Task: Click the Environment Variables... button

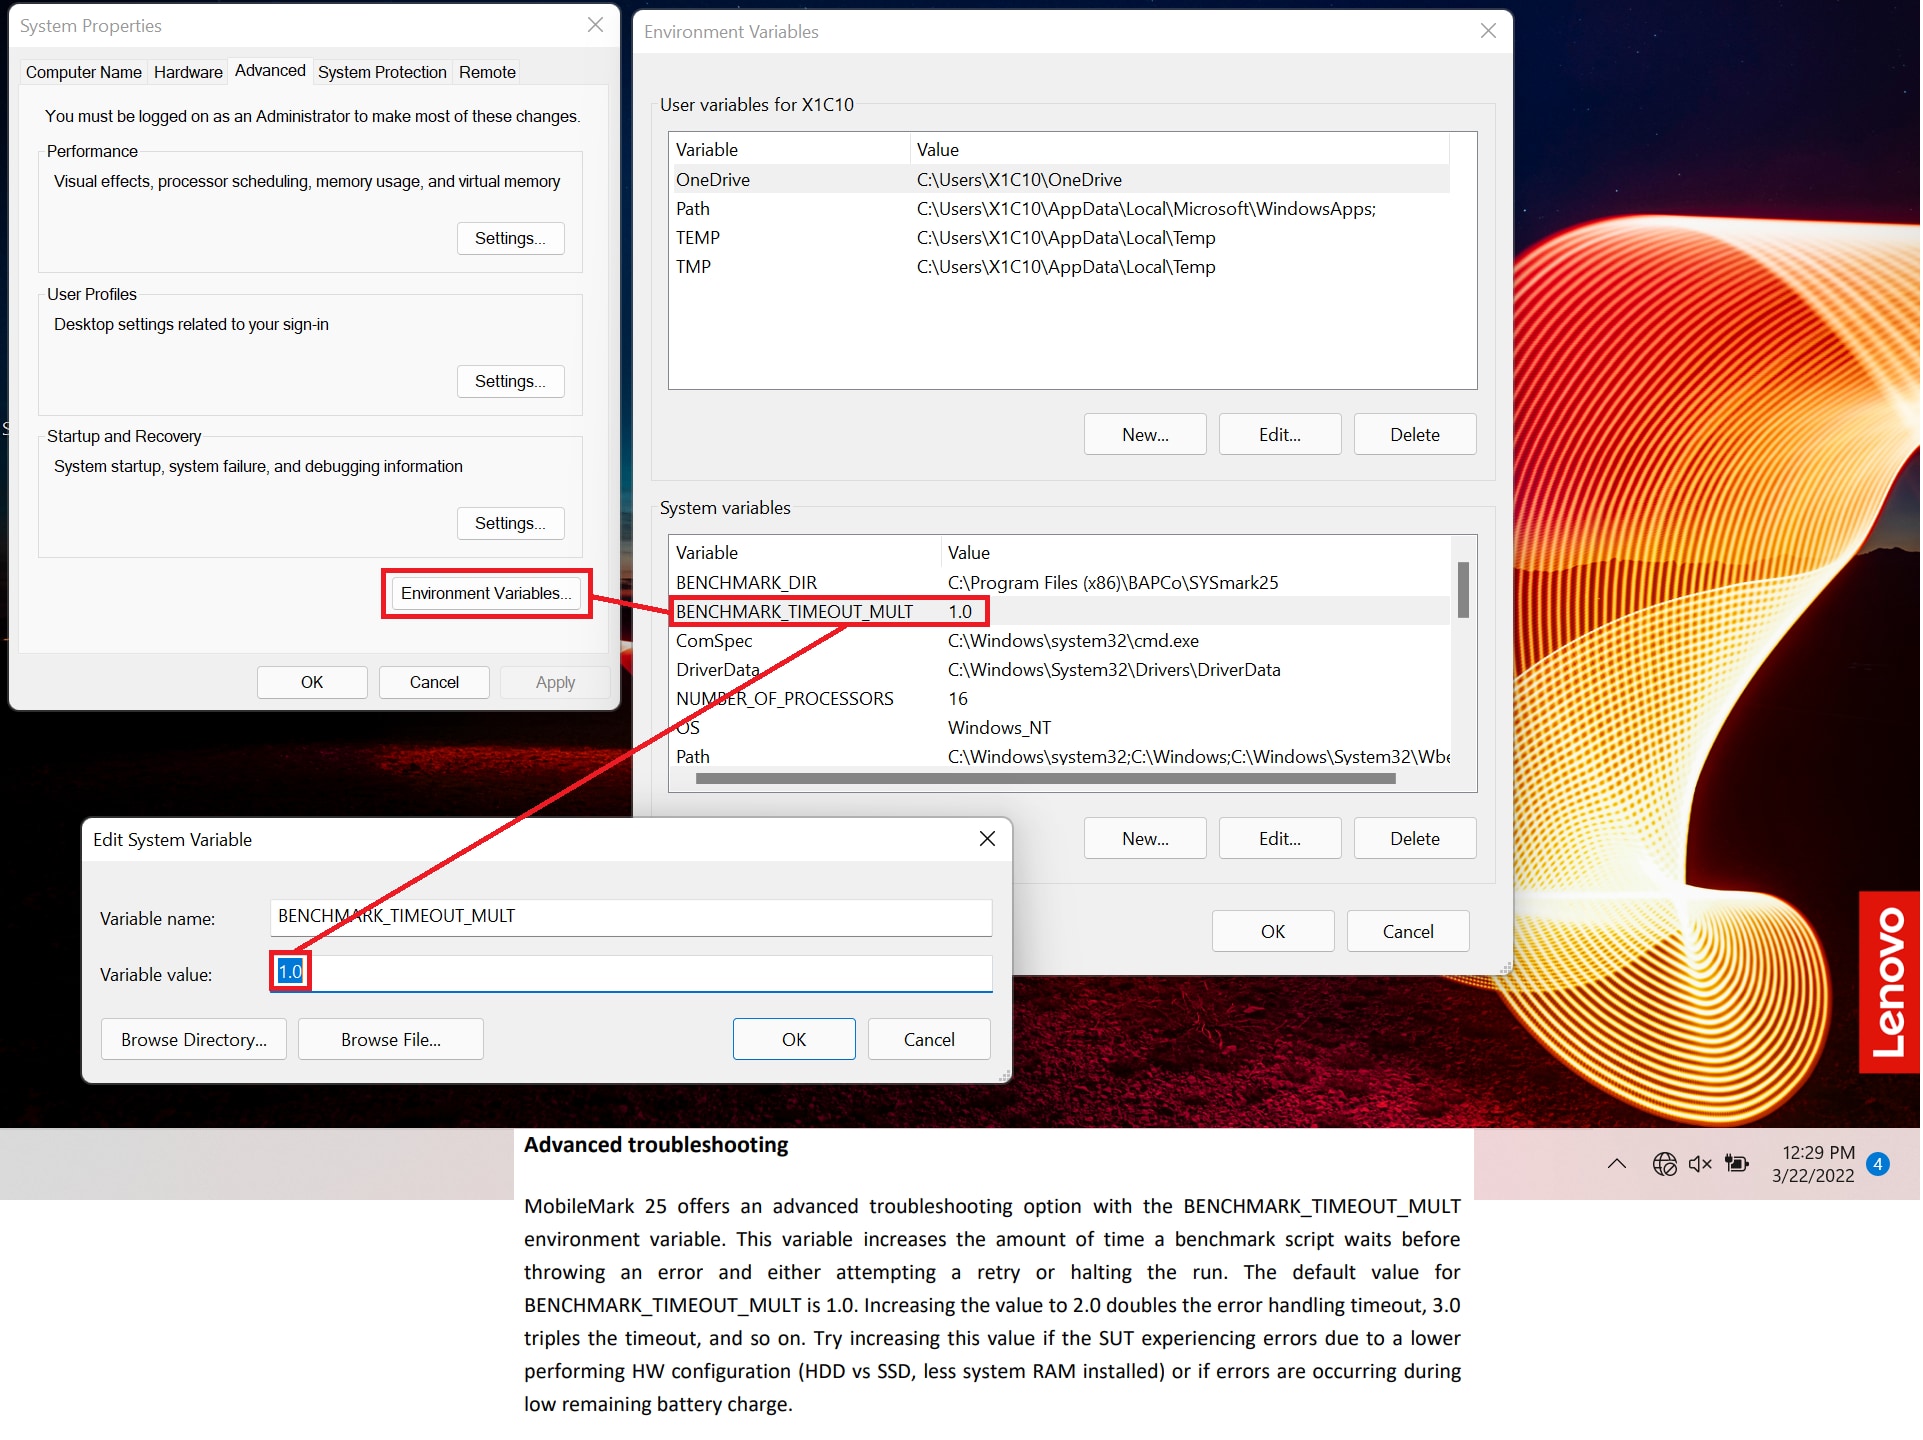Action: coord(486,593)
